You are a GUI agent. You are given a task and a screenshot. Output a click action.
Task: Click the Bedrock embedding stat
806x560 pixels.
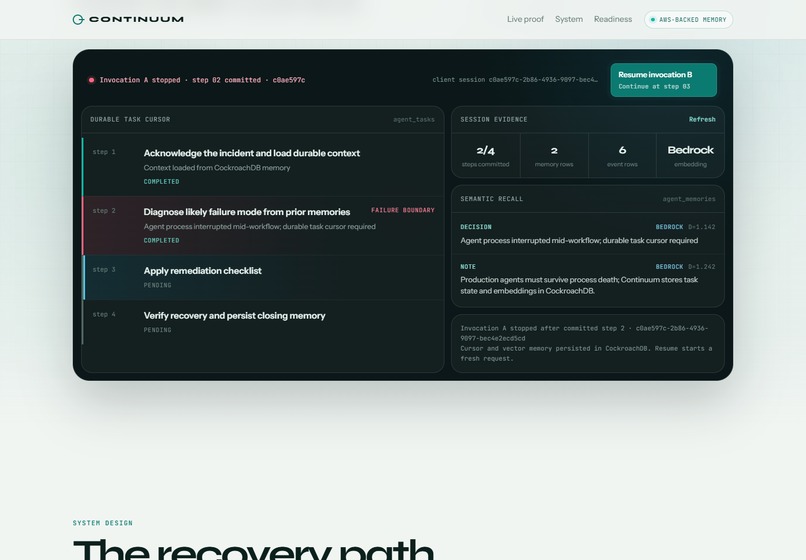pos(690,156)
